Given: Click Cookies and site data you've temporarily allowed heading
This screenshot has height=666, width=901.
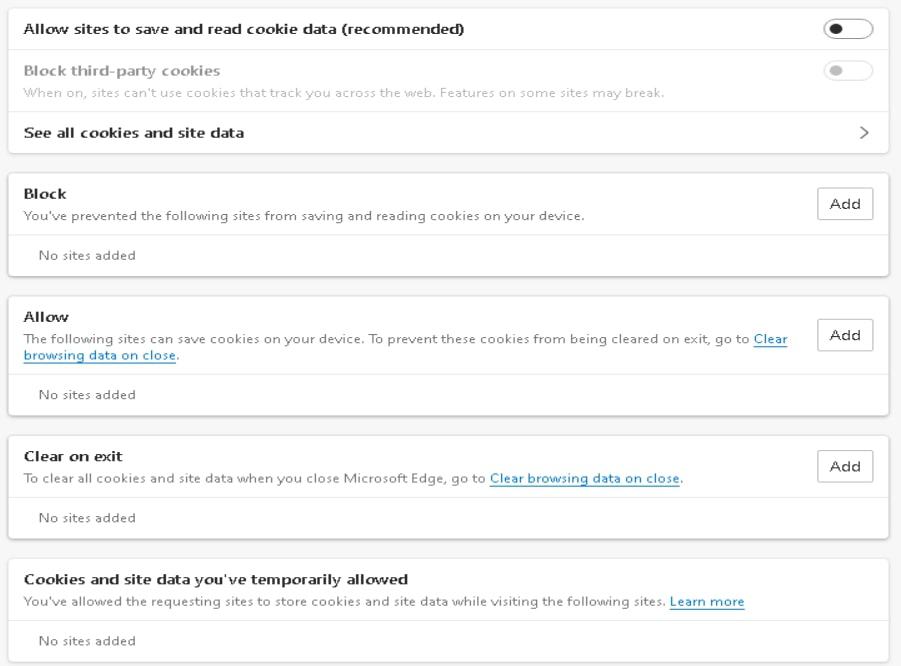Looking at the screenshot, I should point(215,579).
